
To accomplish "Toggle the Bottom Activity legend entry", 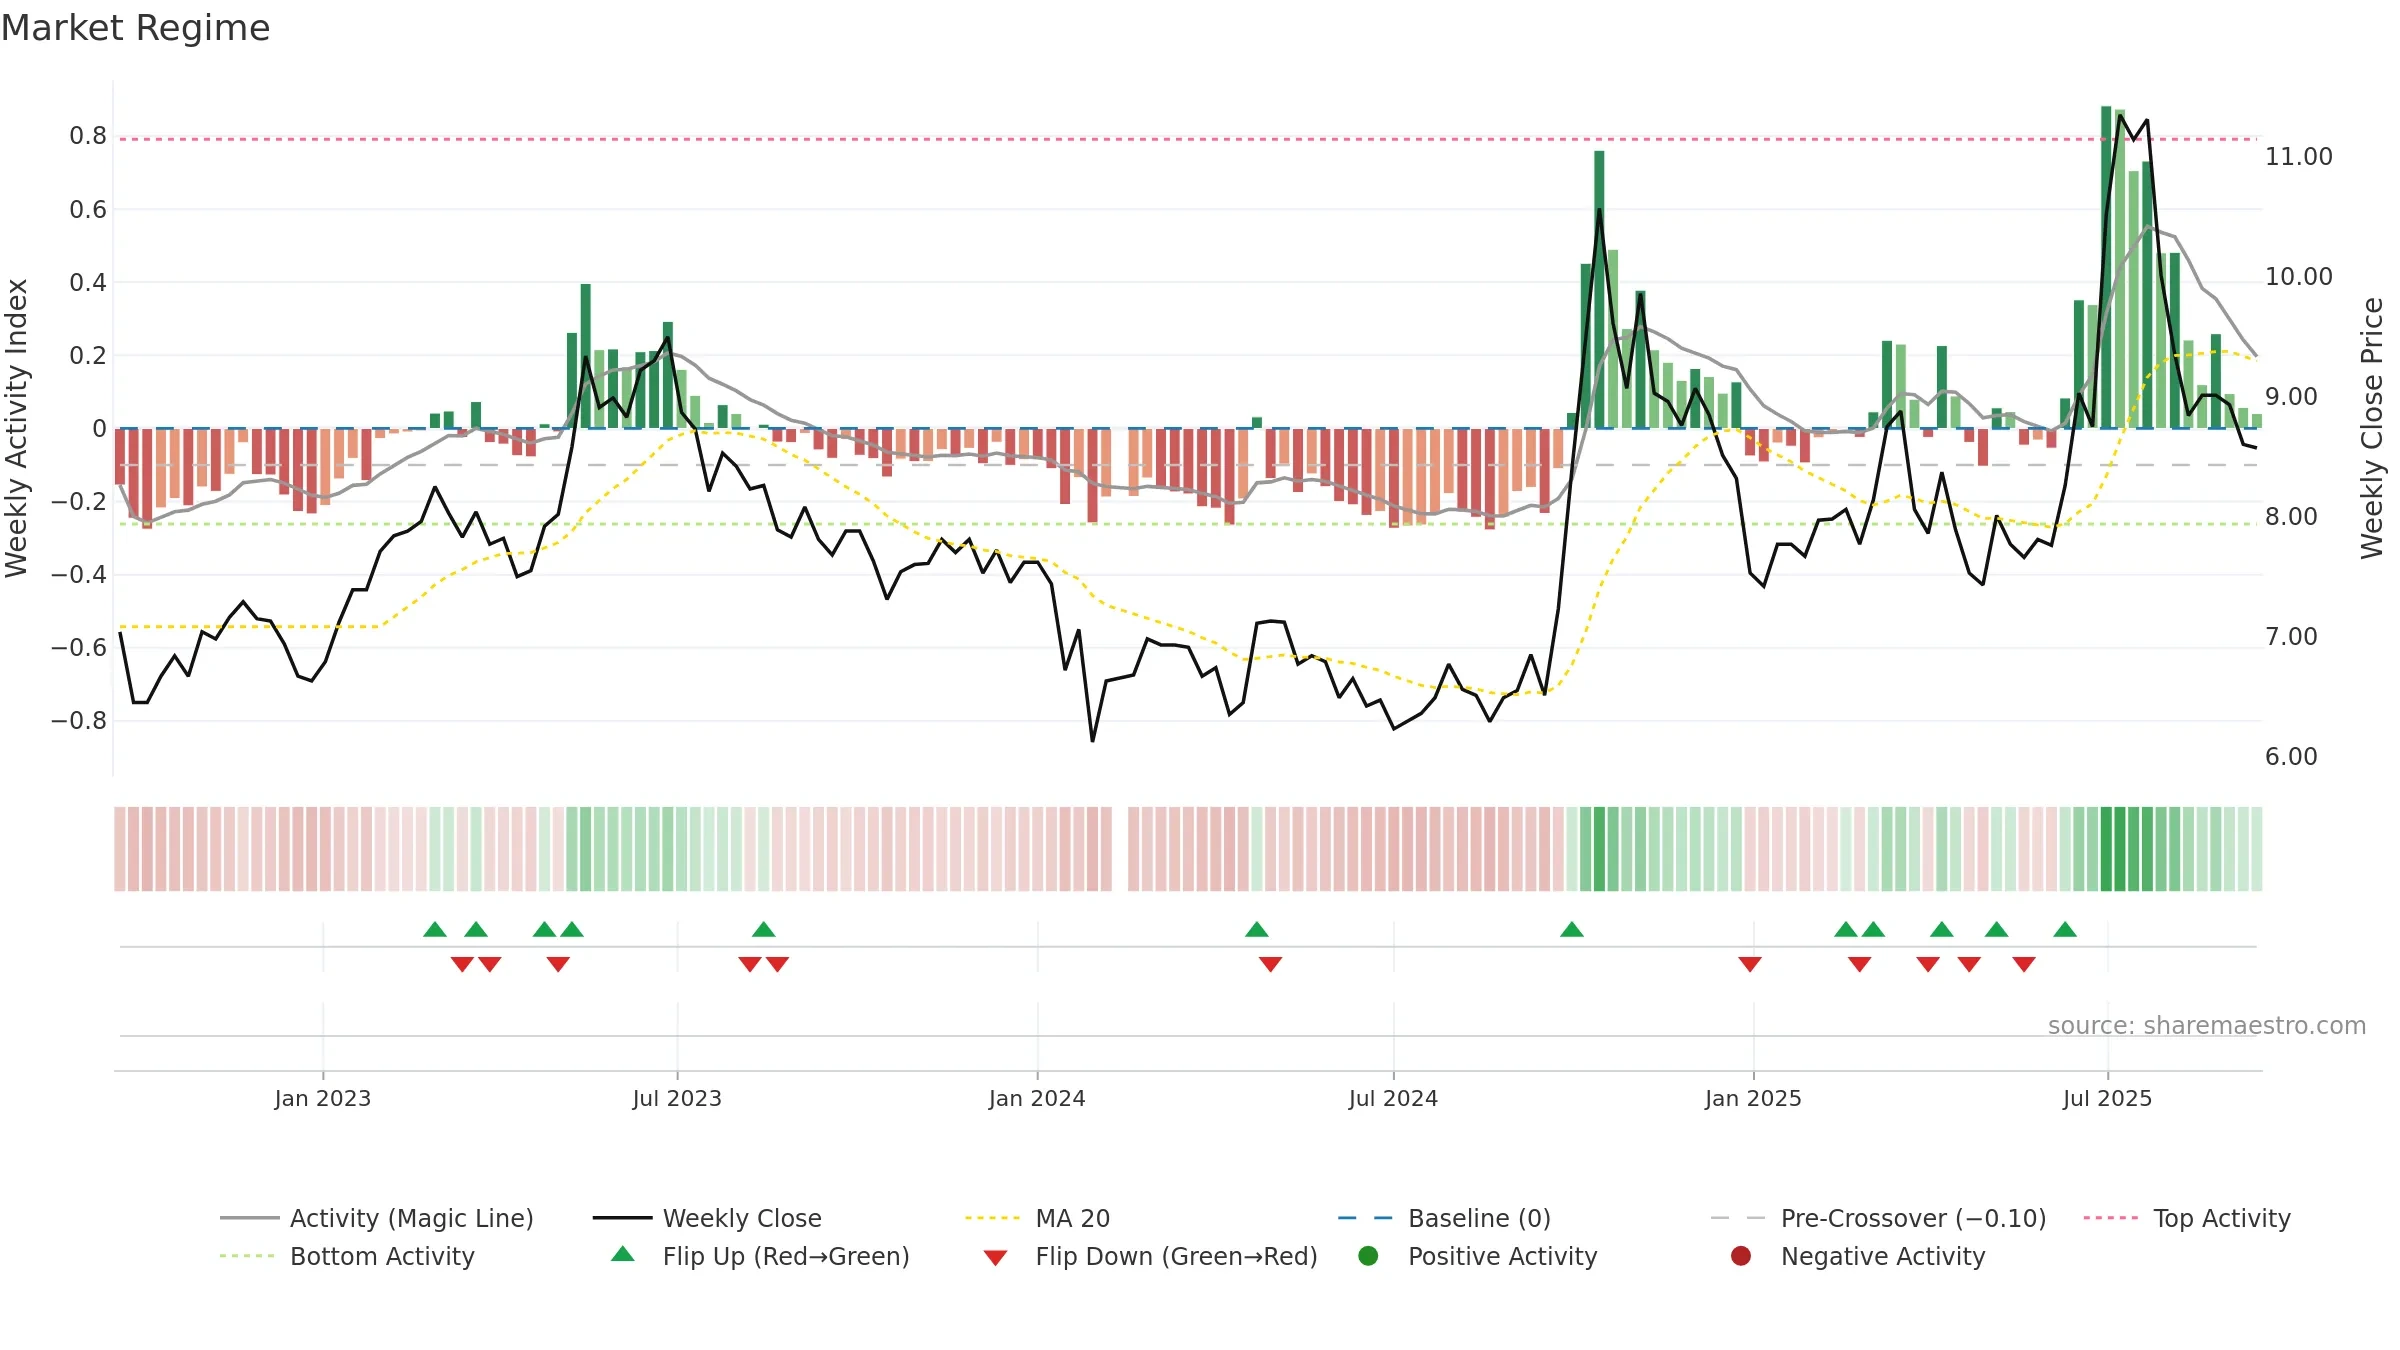I will 347,1256.
